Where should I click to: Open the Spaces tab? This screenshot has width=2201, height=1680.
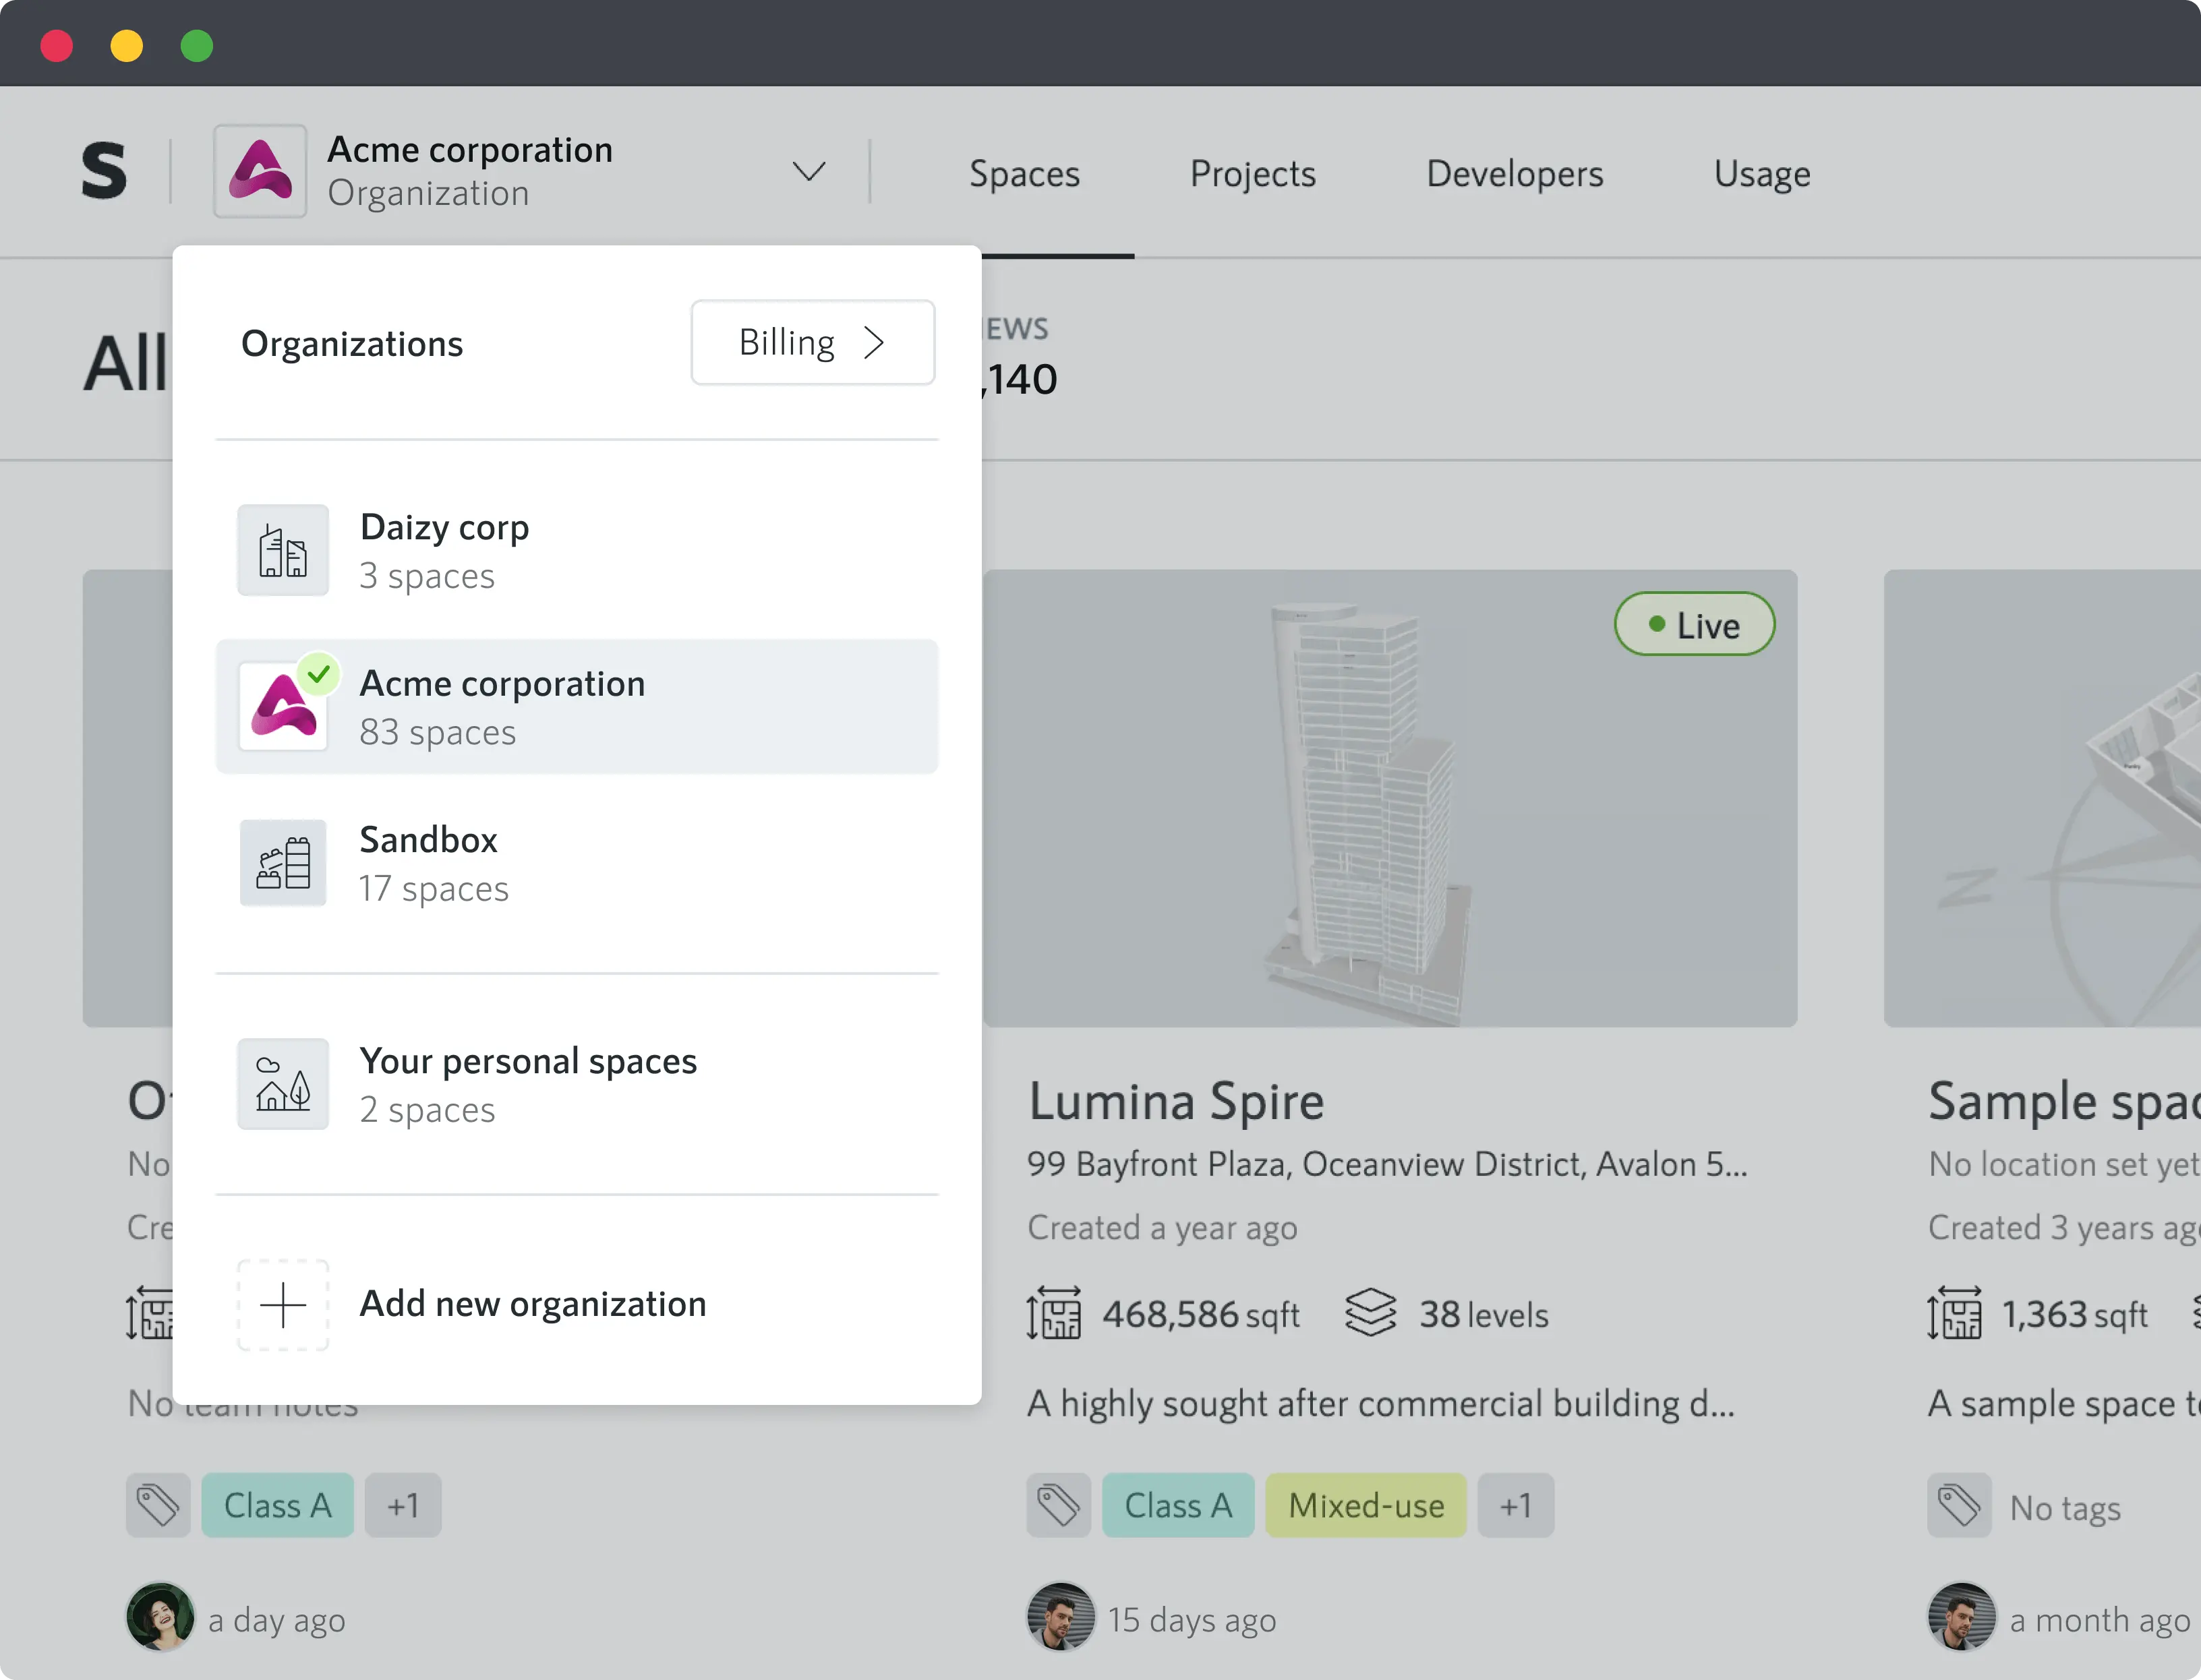(x=1024, y=174)
